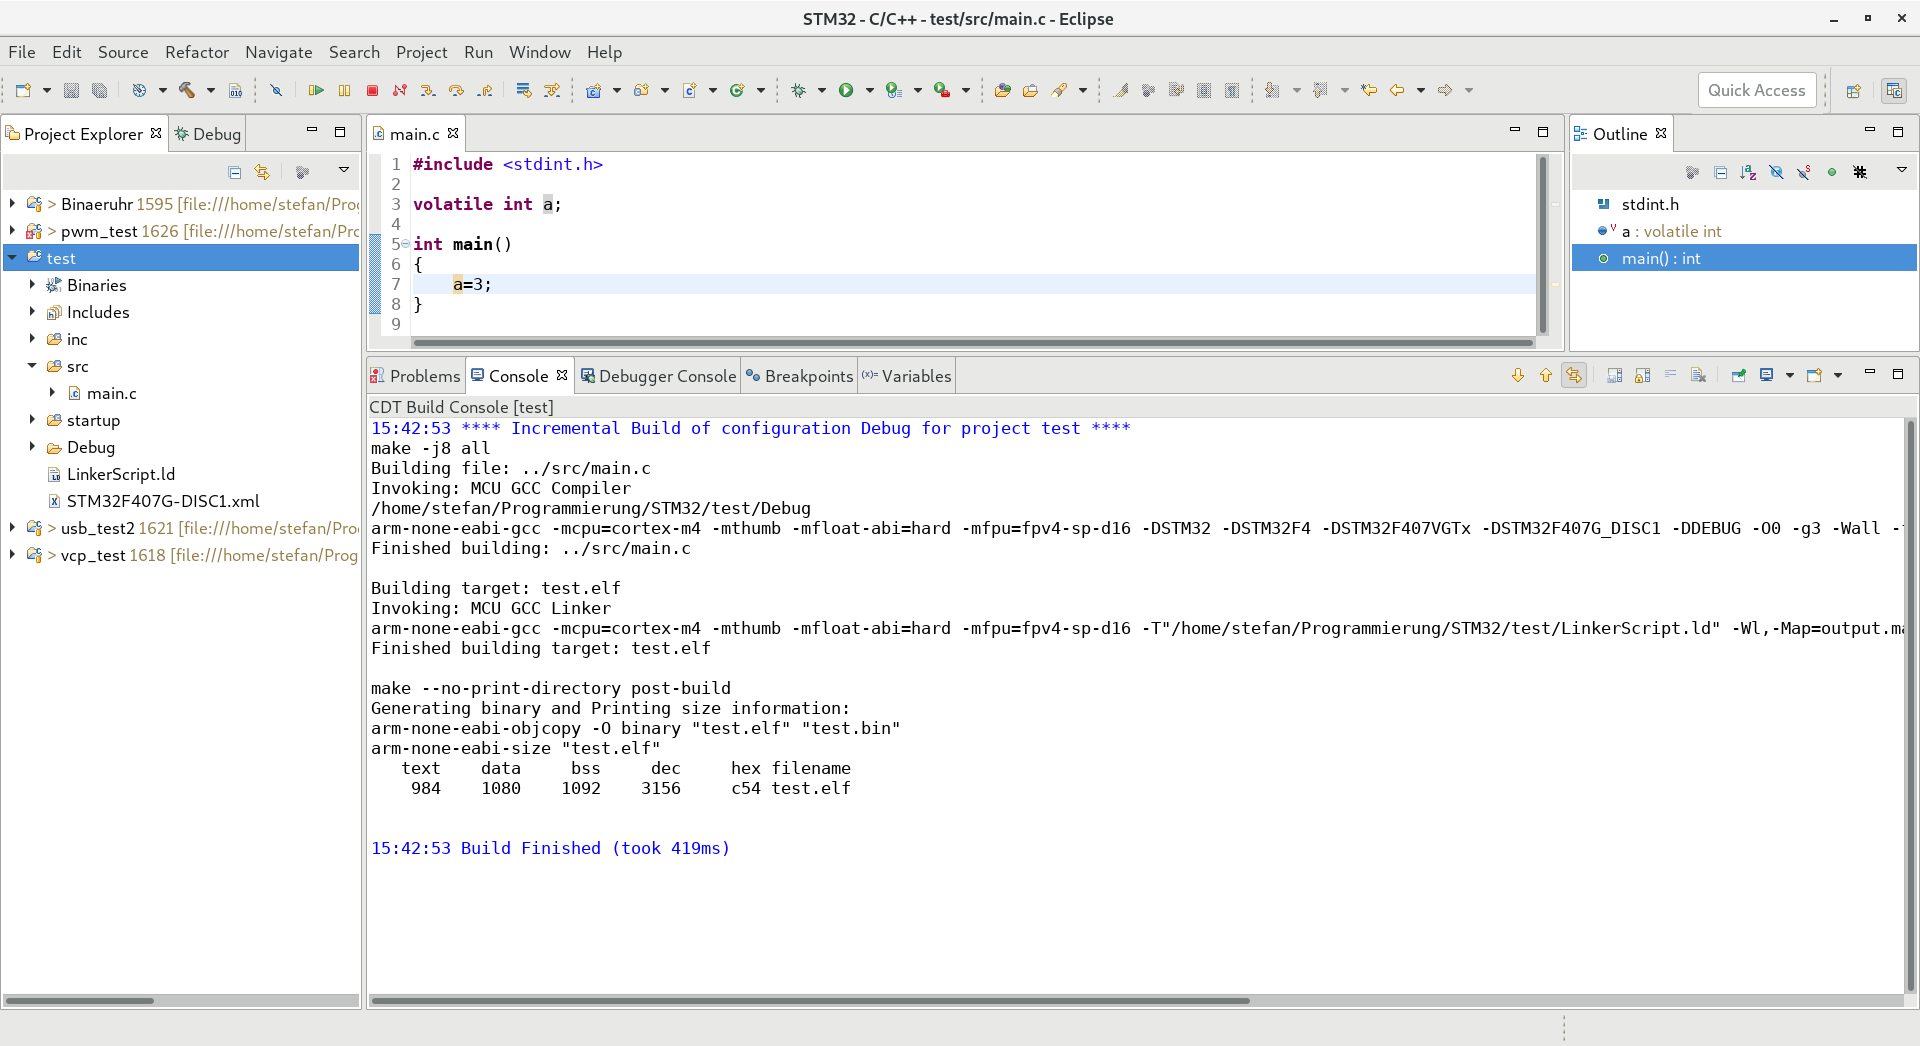The width and height of the screenshot is (1920, 1046).
Task: Click the Project Explorer horizontal scrollbar
Action: point(80,1000)
